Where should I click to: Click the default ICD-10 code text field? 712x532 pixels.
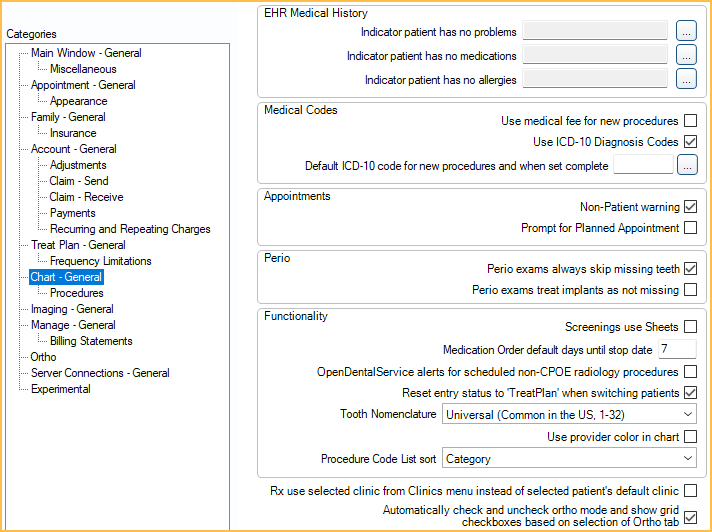[x=643, y=165]
